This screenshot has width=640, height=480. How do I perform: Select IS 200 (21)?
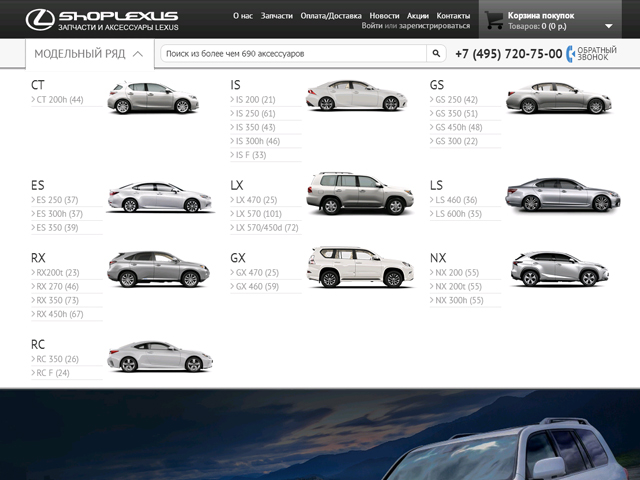point(255,100)
